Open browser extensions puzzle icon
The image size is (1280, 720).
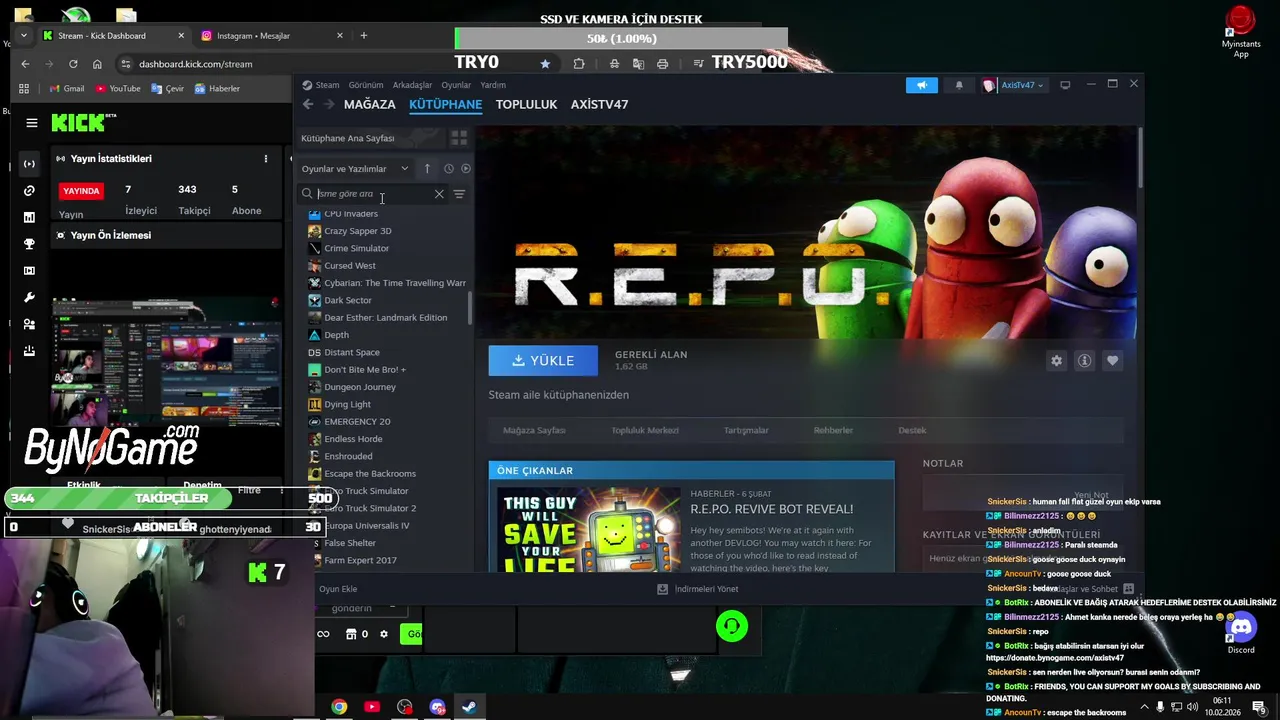point(579,63)
